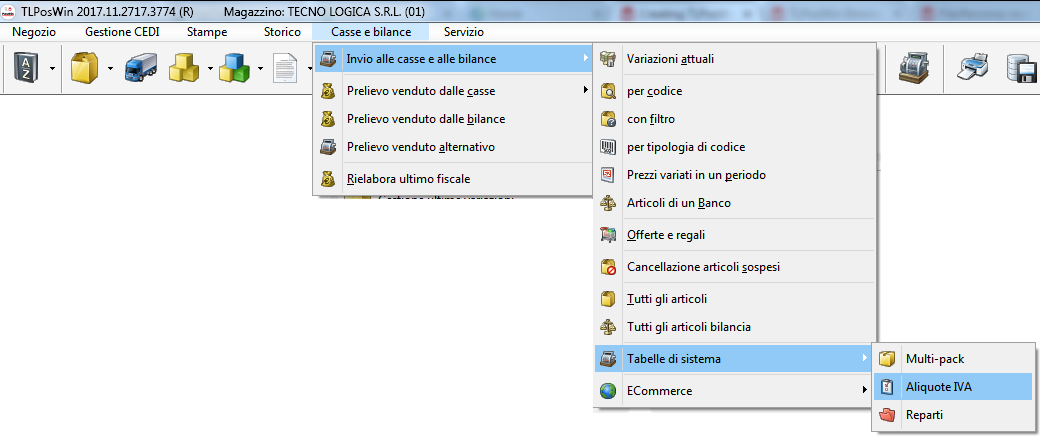This screenshot has width=1040, height=436.
Task: Open the Negozio menu
Action: 34,32
